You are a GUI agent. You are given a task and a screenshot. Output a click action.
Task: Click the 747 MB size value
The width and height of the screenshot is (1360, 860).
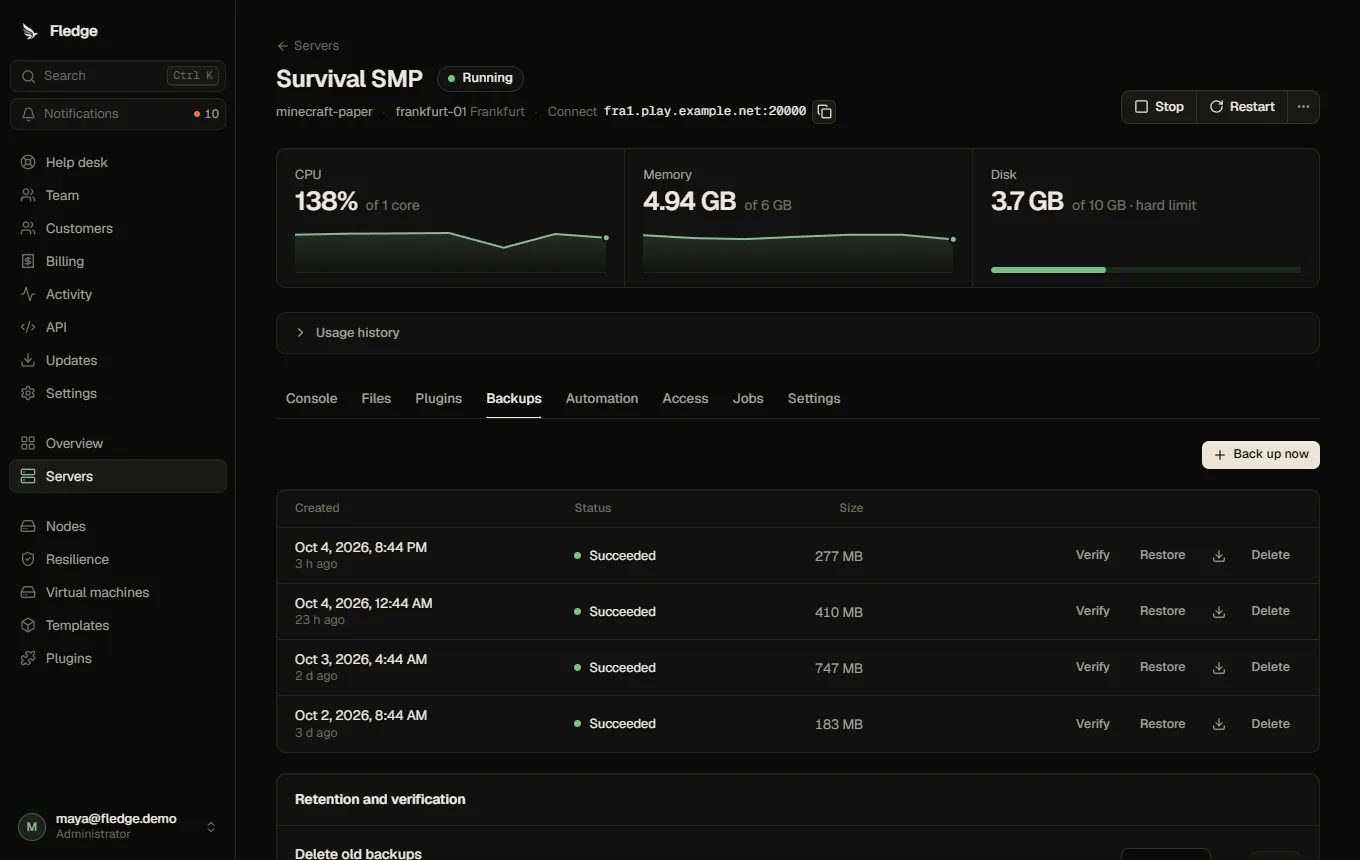coord(839,668)
